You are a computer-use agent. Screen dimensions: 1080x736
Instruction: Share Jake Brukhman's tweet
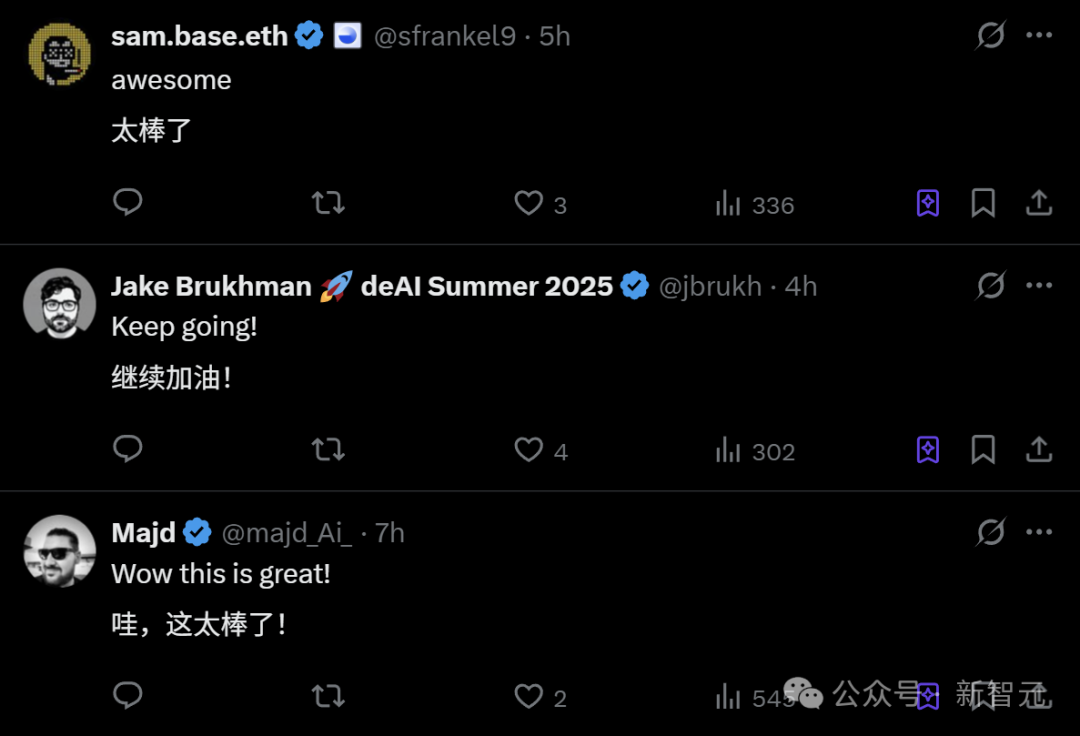point(1039,450)
